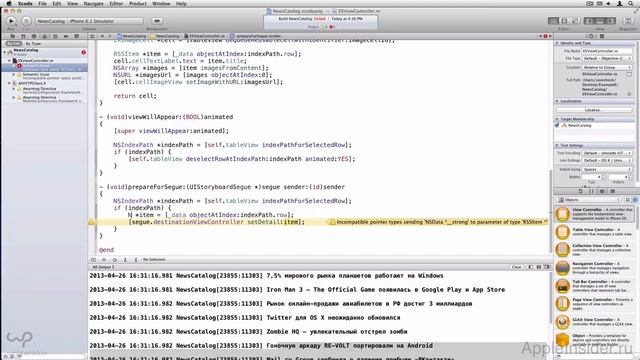The width and height of the screenshot is (640, 360).
Task: Collapse the AFHTTPClient.h issue group
Action: tap(9, 83)
